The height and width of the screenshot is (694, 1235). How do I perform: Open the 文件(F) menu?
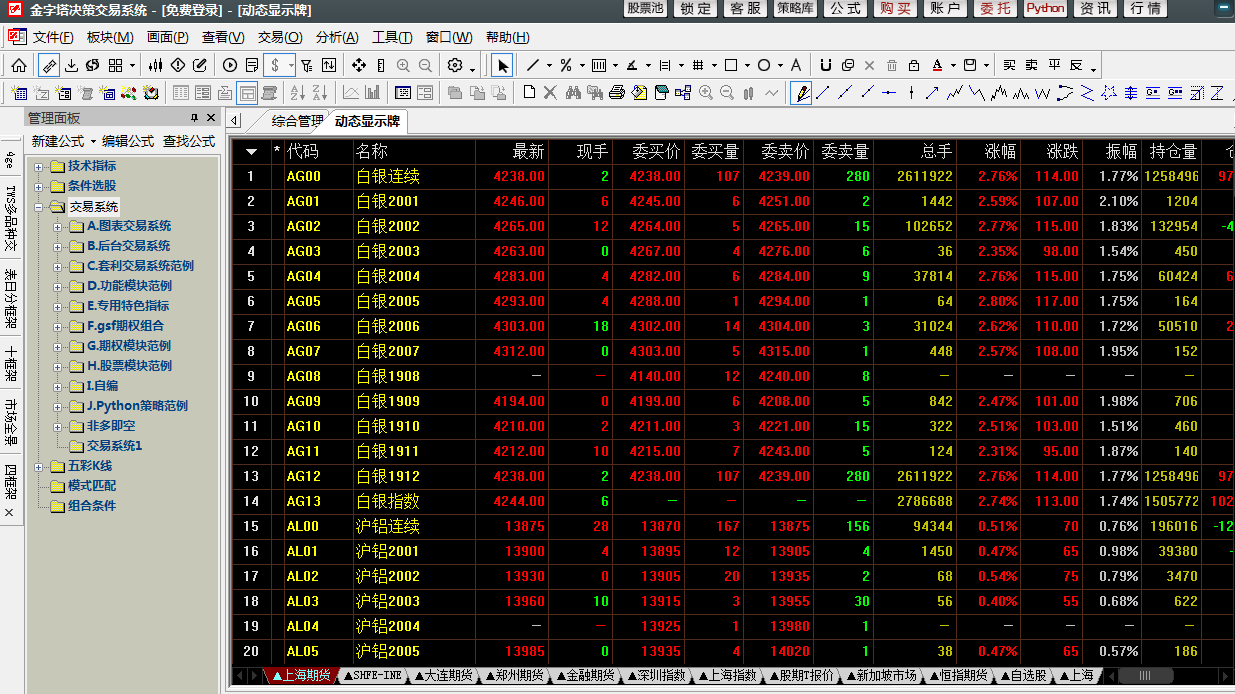click(53, 37)
